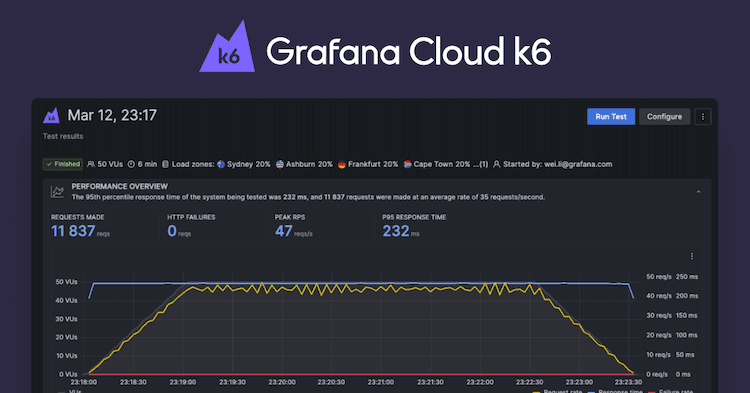Click the Frankfurt Germany flag icon
The width and height of the screenshot is (750, 393).
coord(342,164)
